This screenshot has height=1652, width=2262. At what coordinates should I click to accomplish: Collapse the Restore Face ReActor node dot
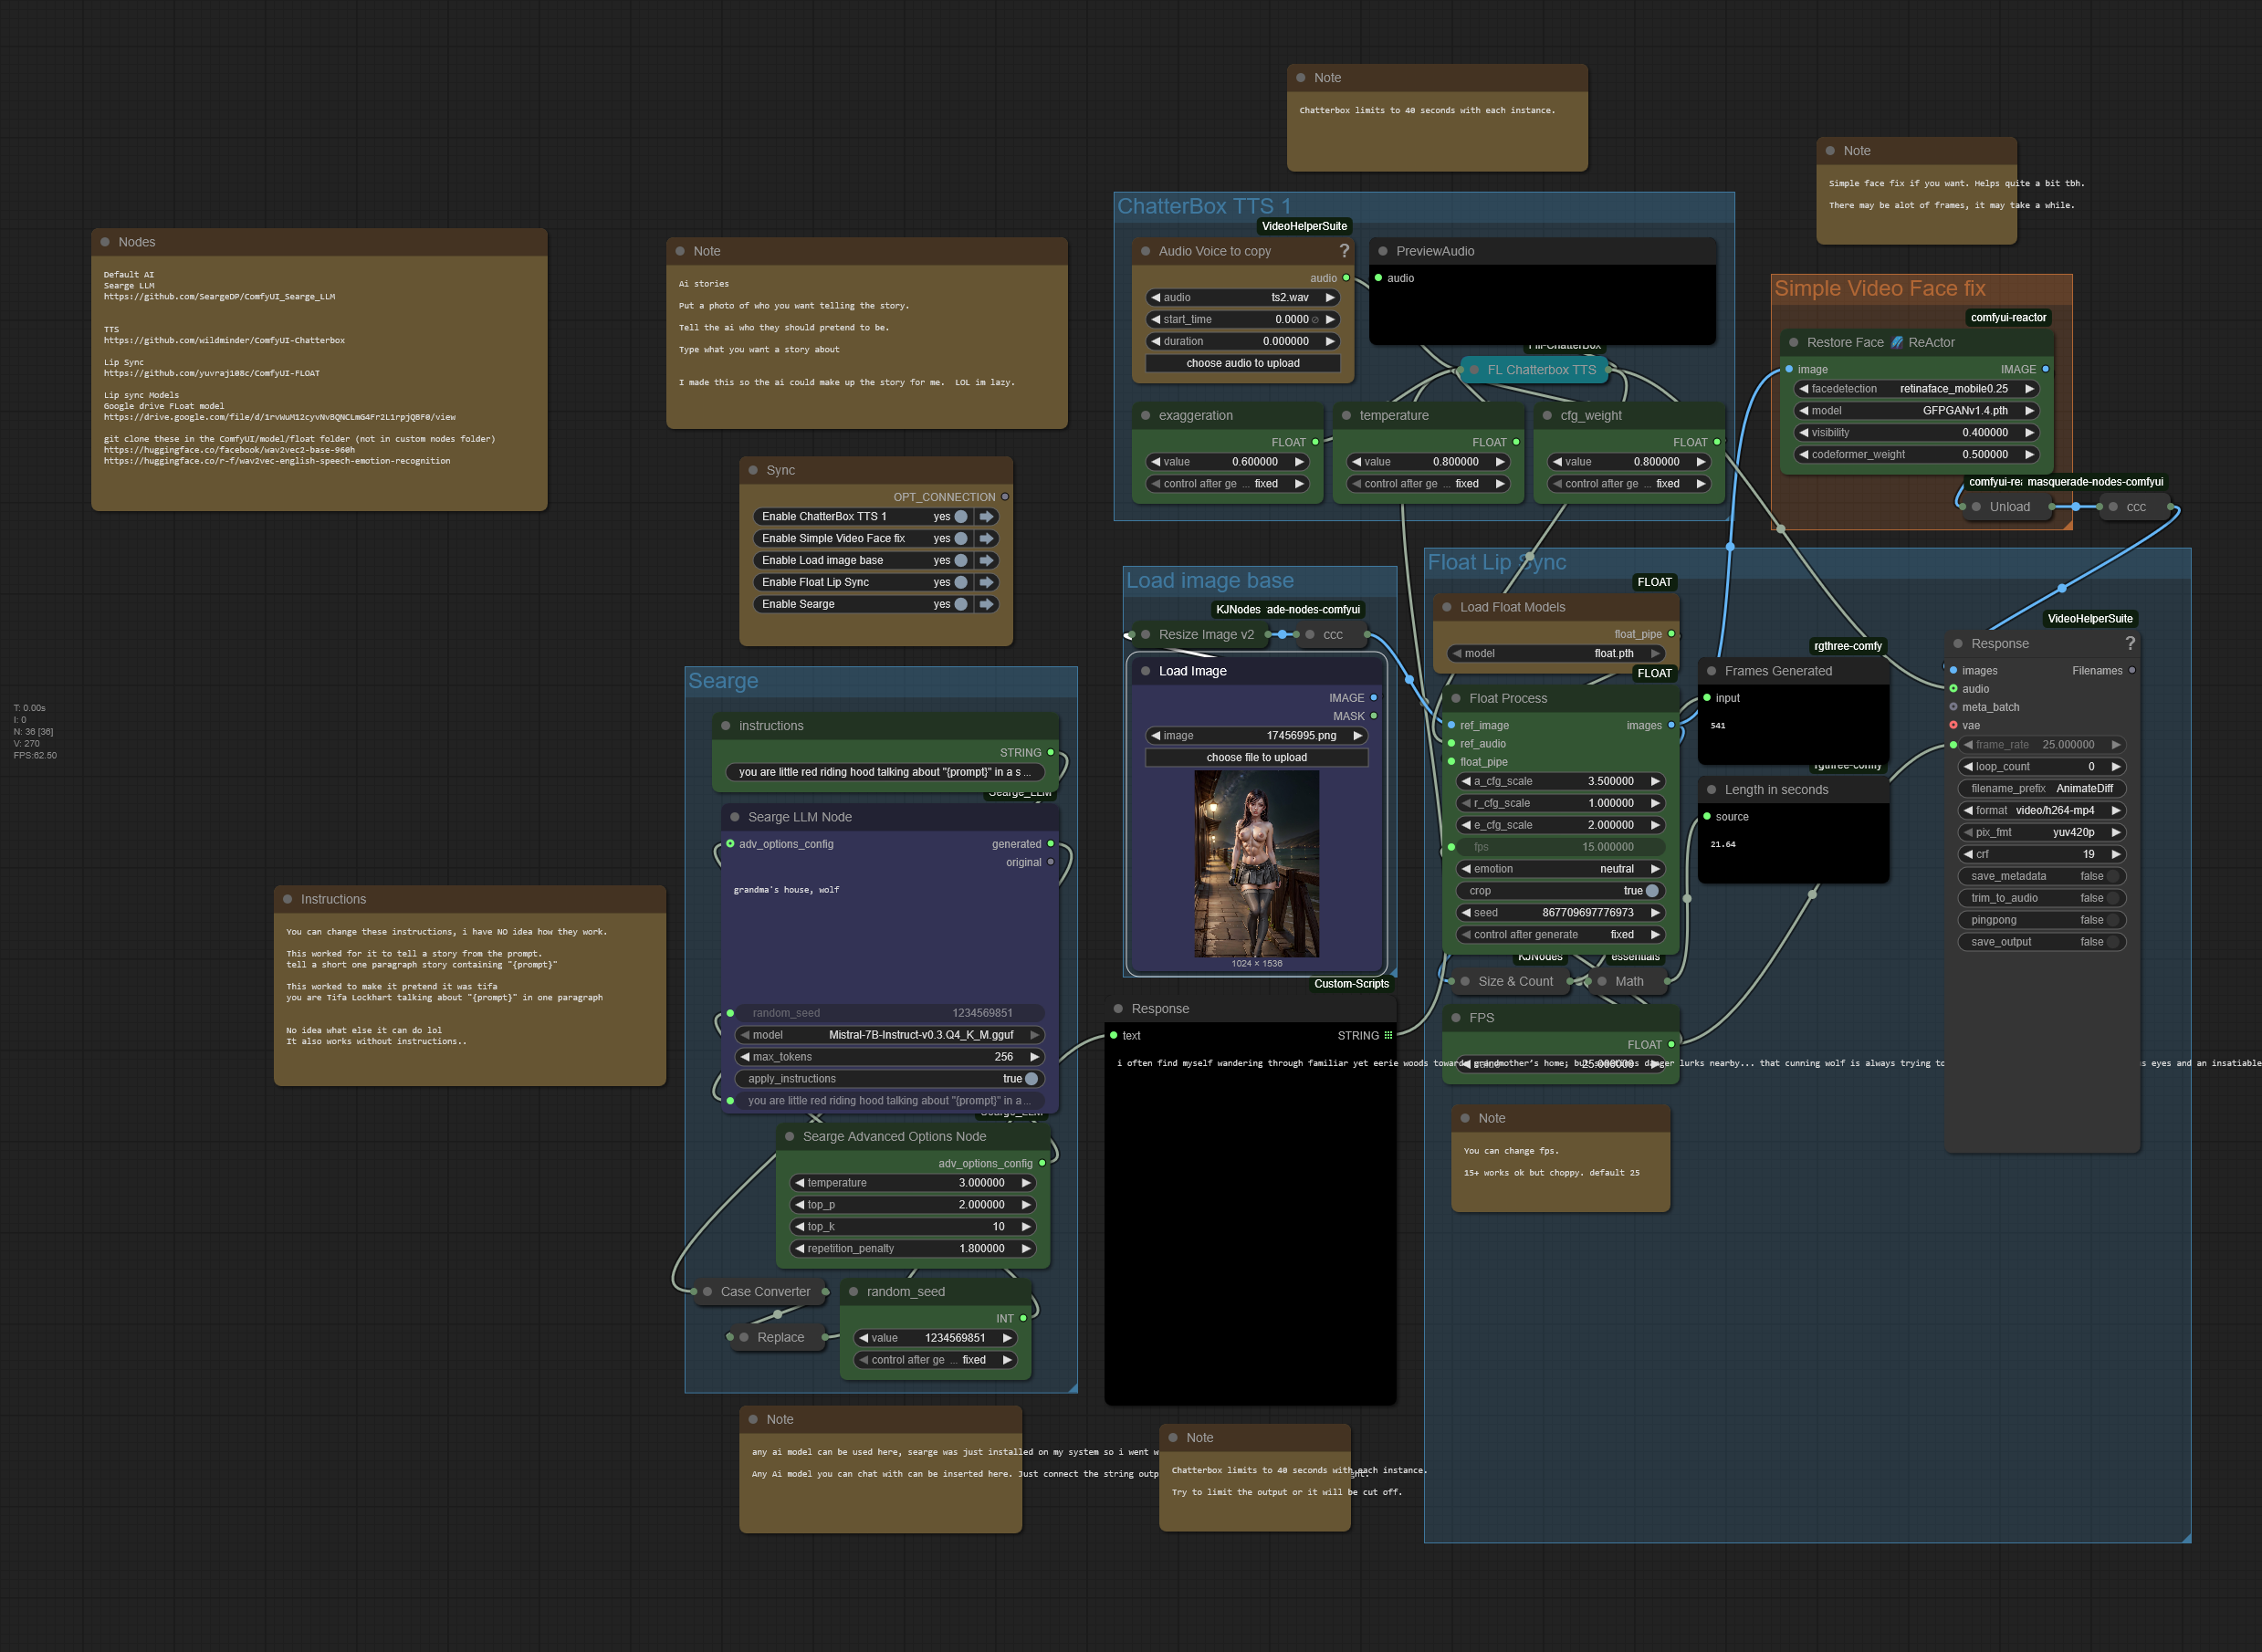(x=1794, y=343)
